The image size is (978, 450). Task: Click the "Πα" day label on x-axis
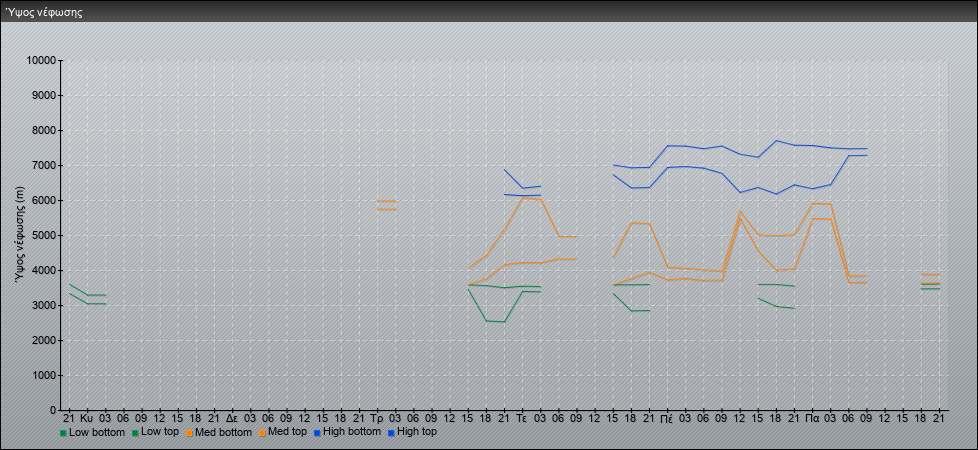pos(811,418)
